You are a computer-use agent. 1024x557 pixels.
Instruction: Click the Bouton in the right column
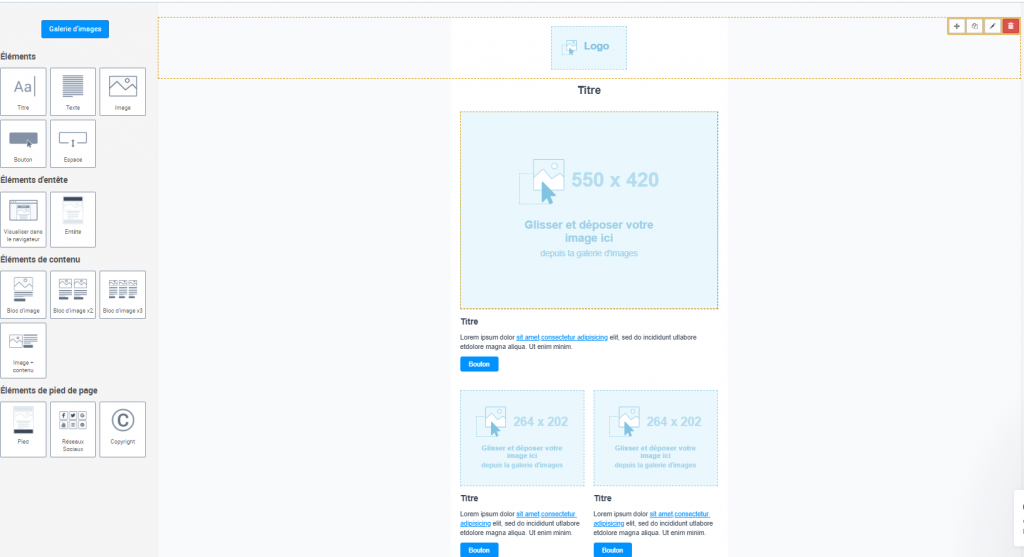coord(613,550)
